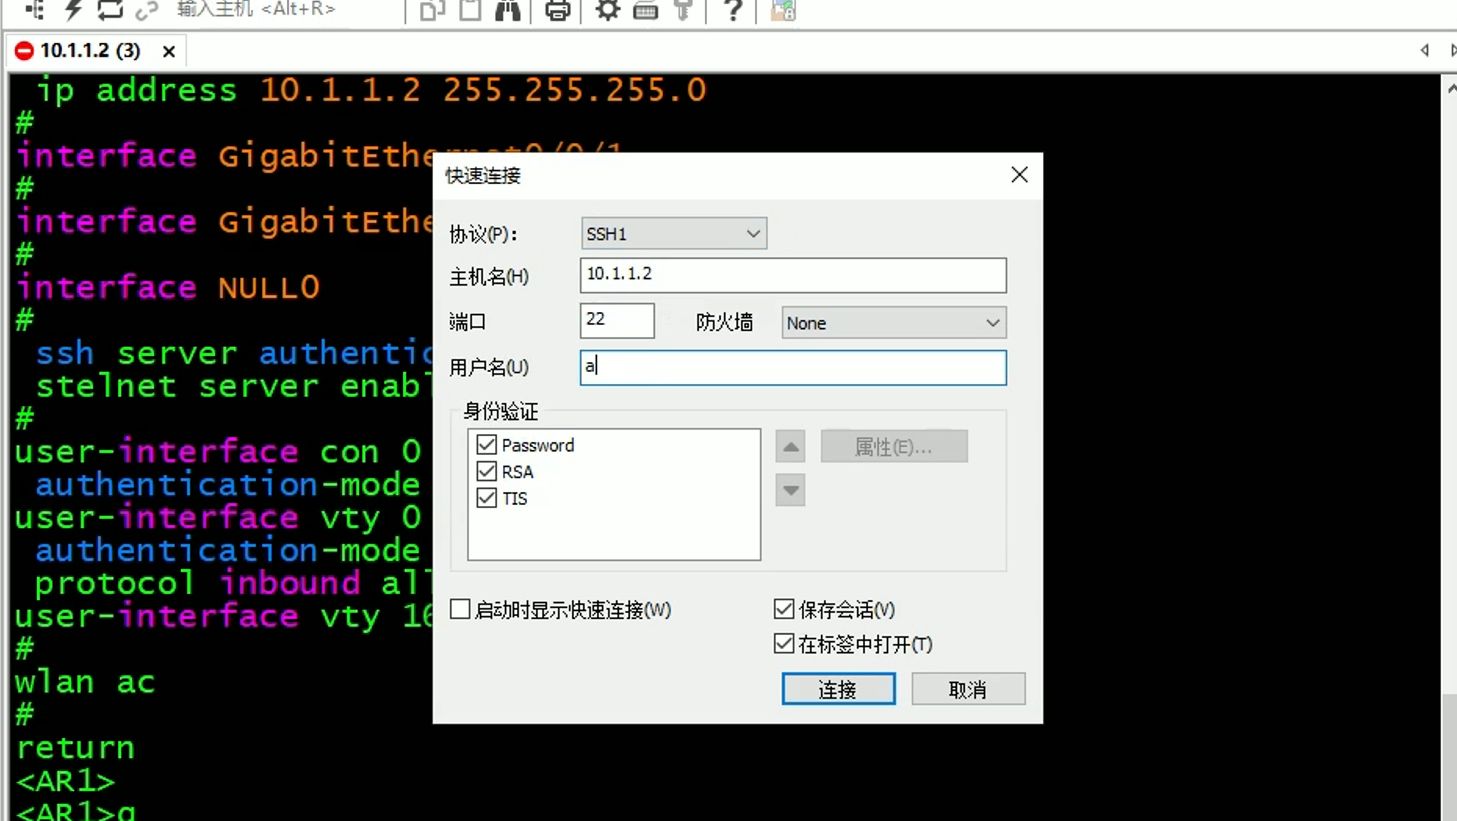The image size is (1457, 821).
Task: Close the 10.1.1.2 (3) tab
Action: tap(169, 51)
